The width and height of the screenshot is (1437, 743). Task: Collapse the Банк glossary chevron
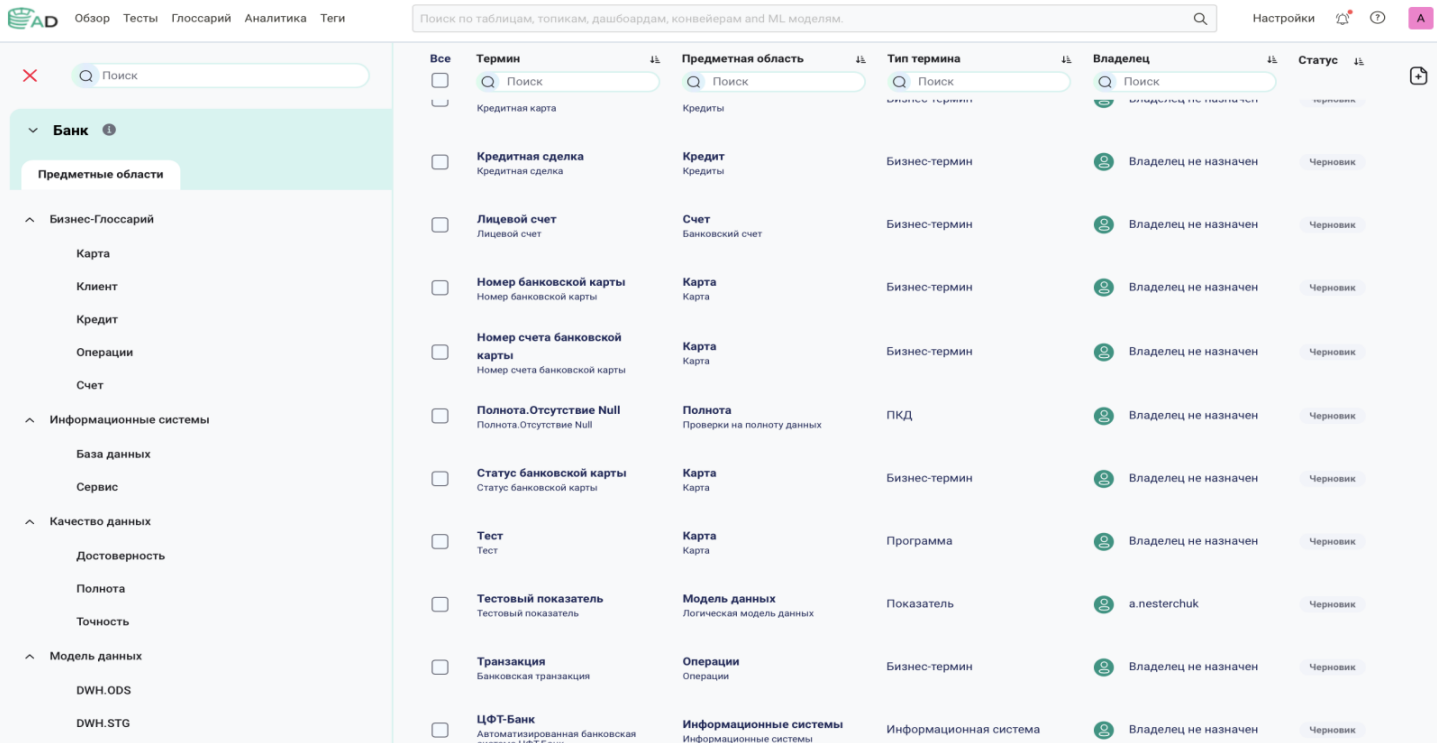click(33, 131)
